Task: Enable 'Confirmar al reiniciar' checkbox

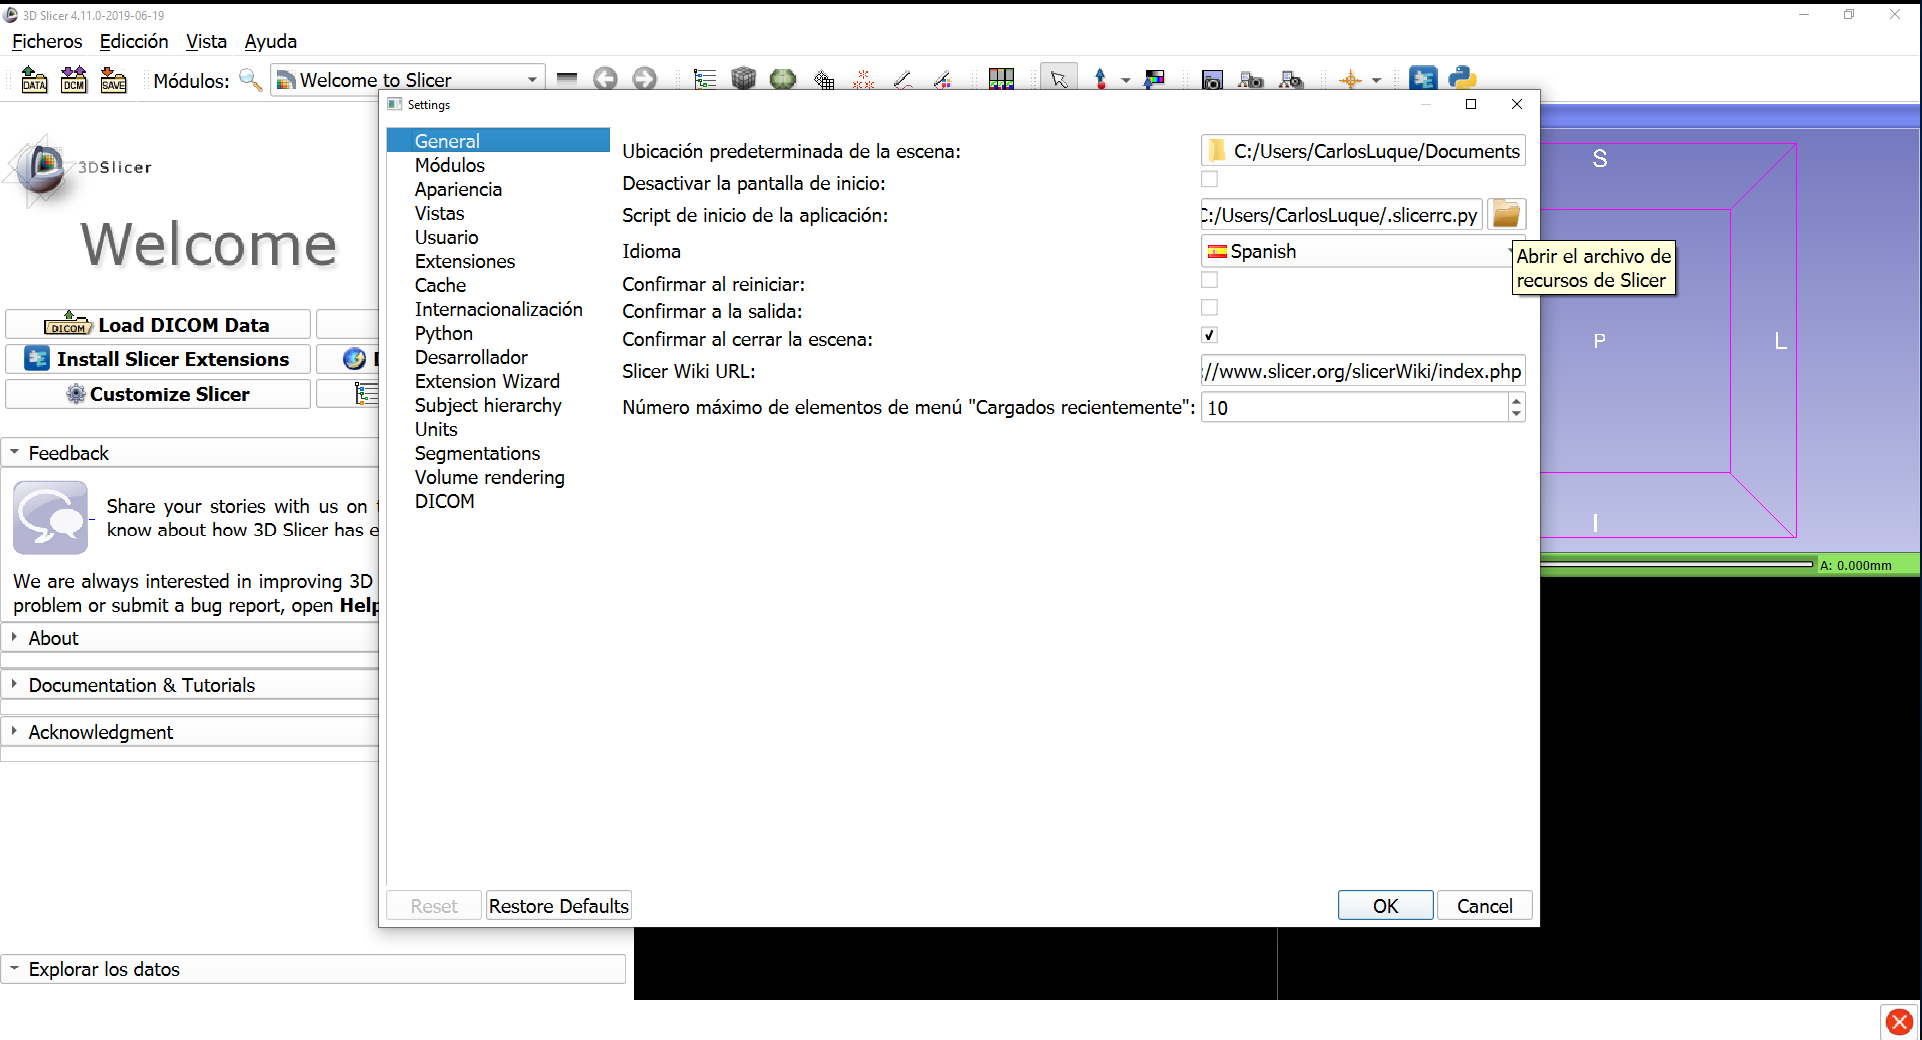Action: point(1209,281)
